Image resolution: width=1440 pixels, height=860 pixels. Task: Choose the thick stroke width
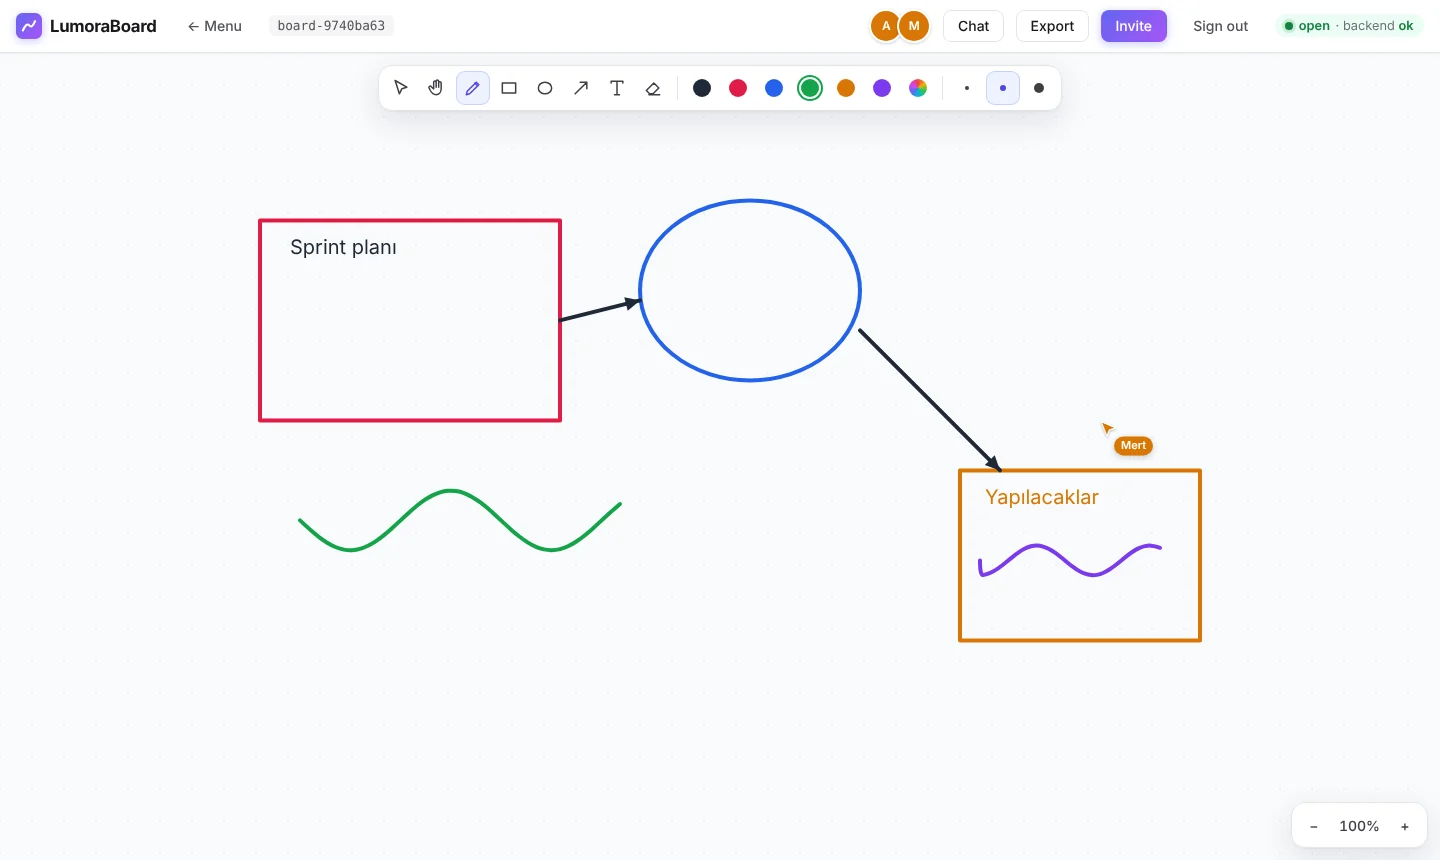[x=1039, y=88]
